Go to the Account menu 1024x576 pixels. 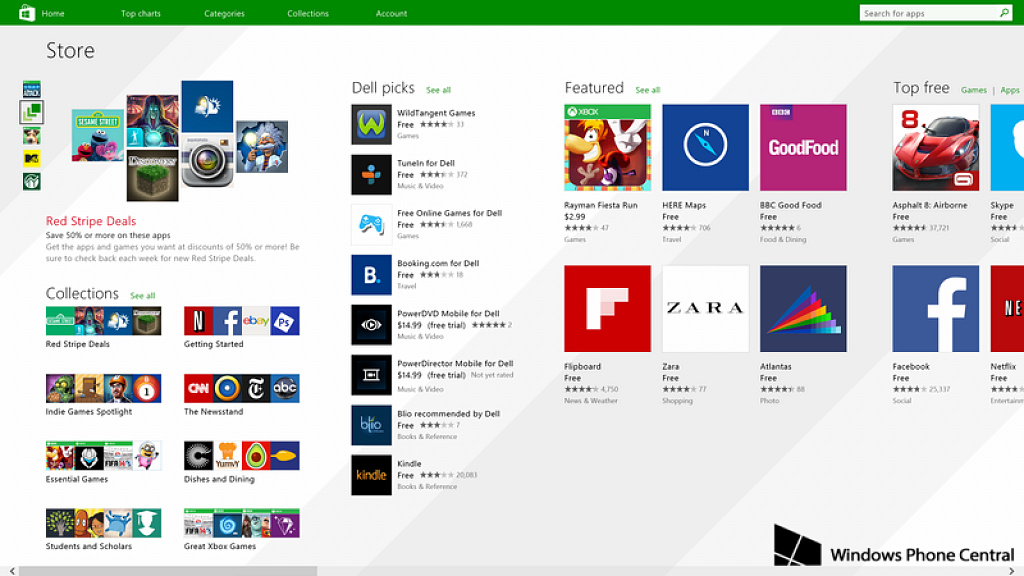click(391, 13)
